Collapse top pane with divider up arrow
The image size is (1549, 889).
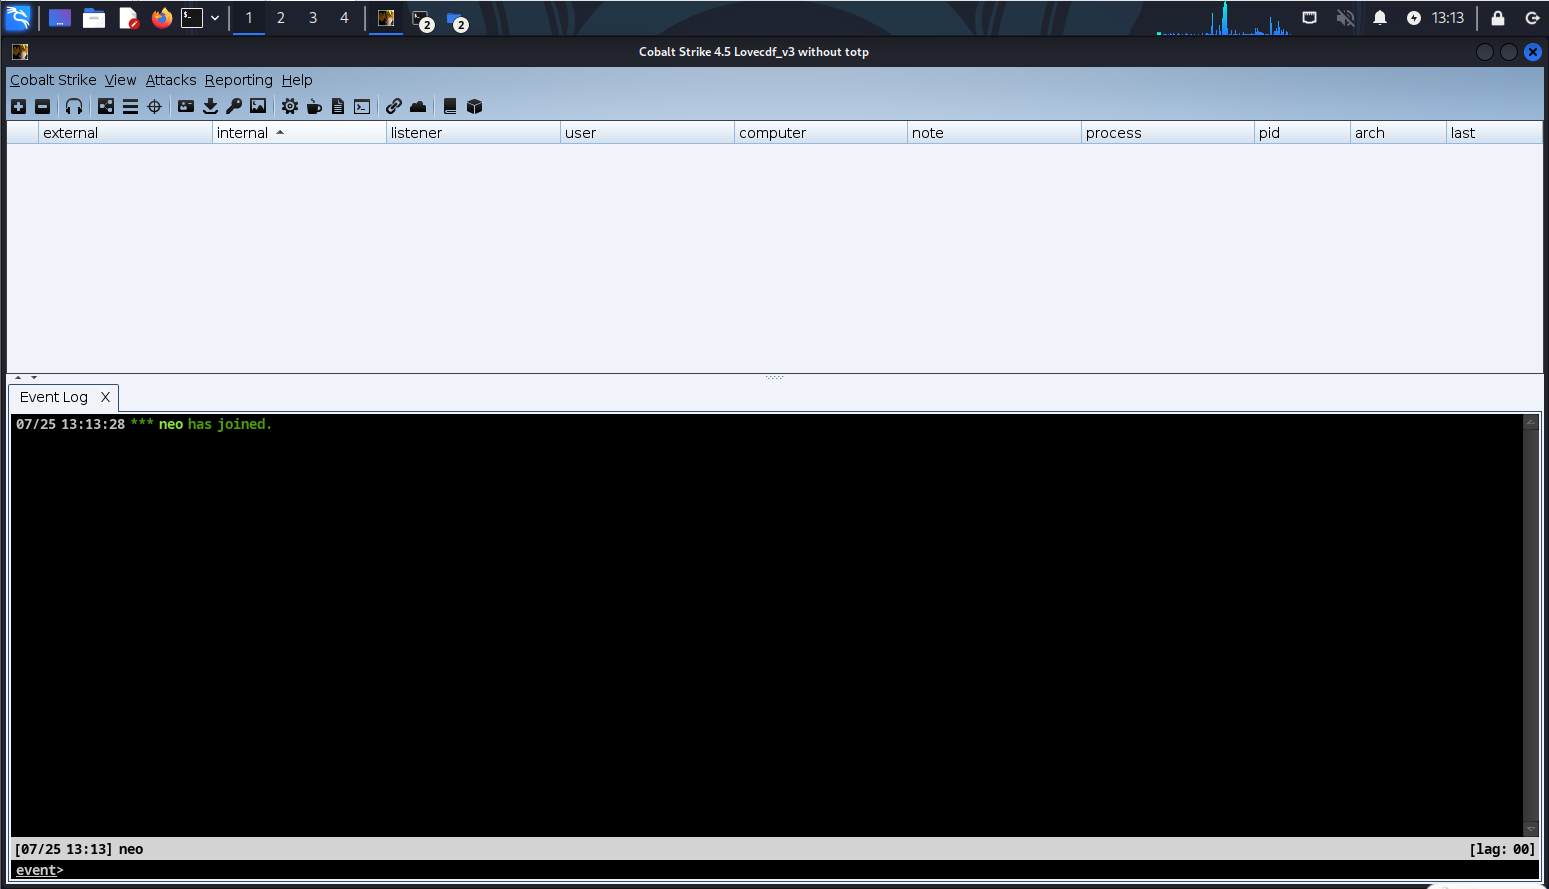18,377
